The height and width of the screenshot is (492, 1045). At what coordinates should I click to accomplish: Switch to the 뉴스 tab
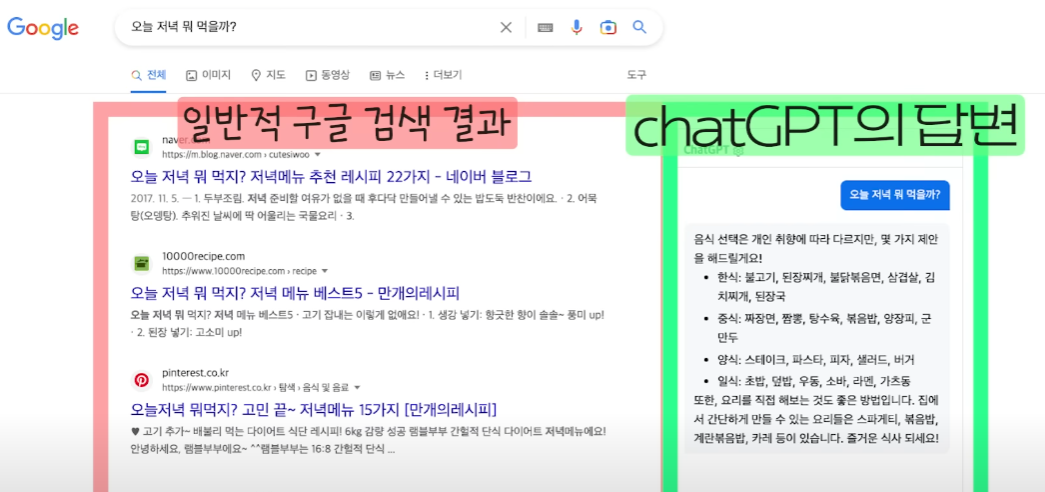coord(387,75)
